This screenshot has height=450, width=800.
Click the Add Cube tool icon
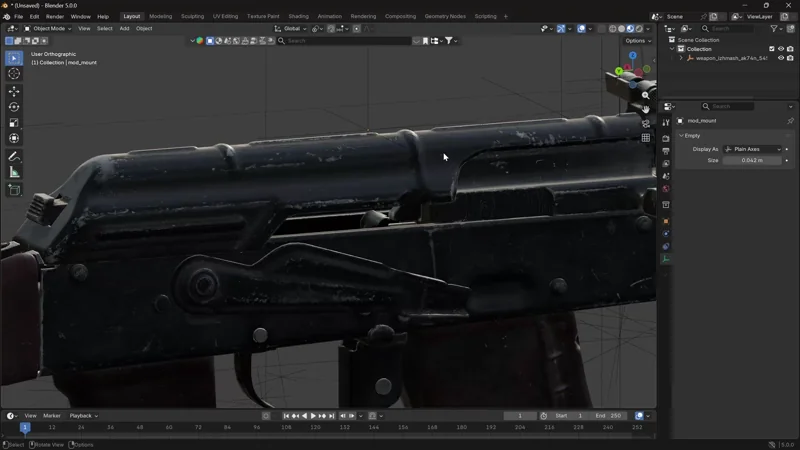pyautogui.click(x=14, y=189)
